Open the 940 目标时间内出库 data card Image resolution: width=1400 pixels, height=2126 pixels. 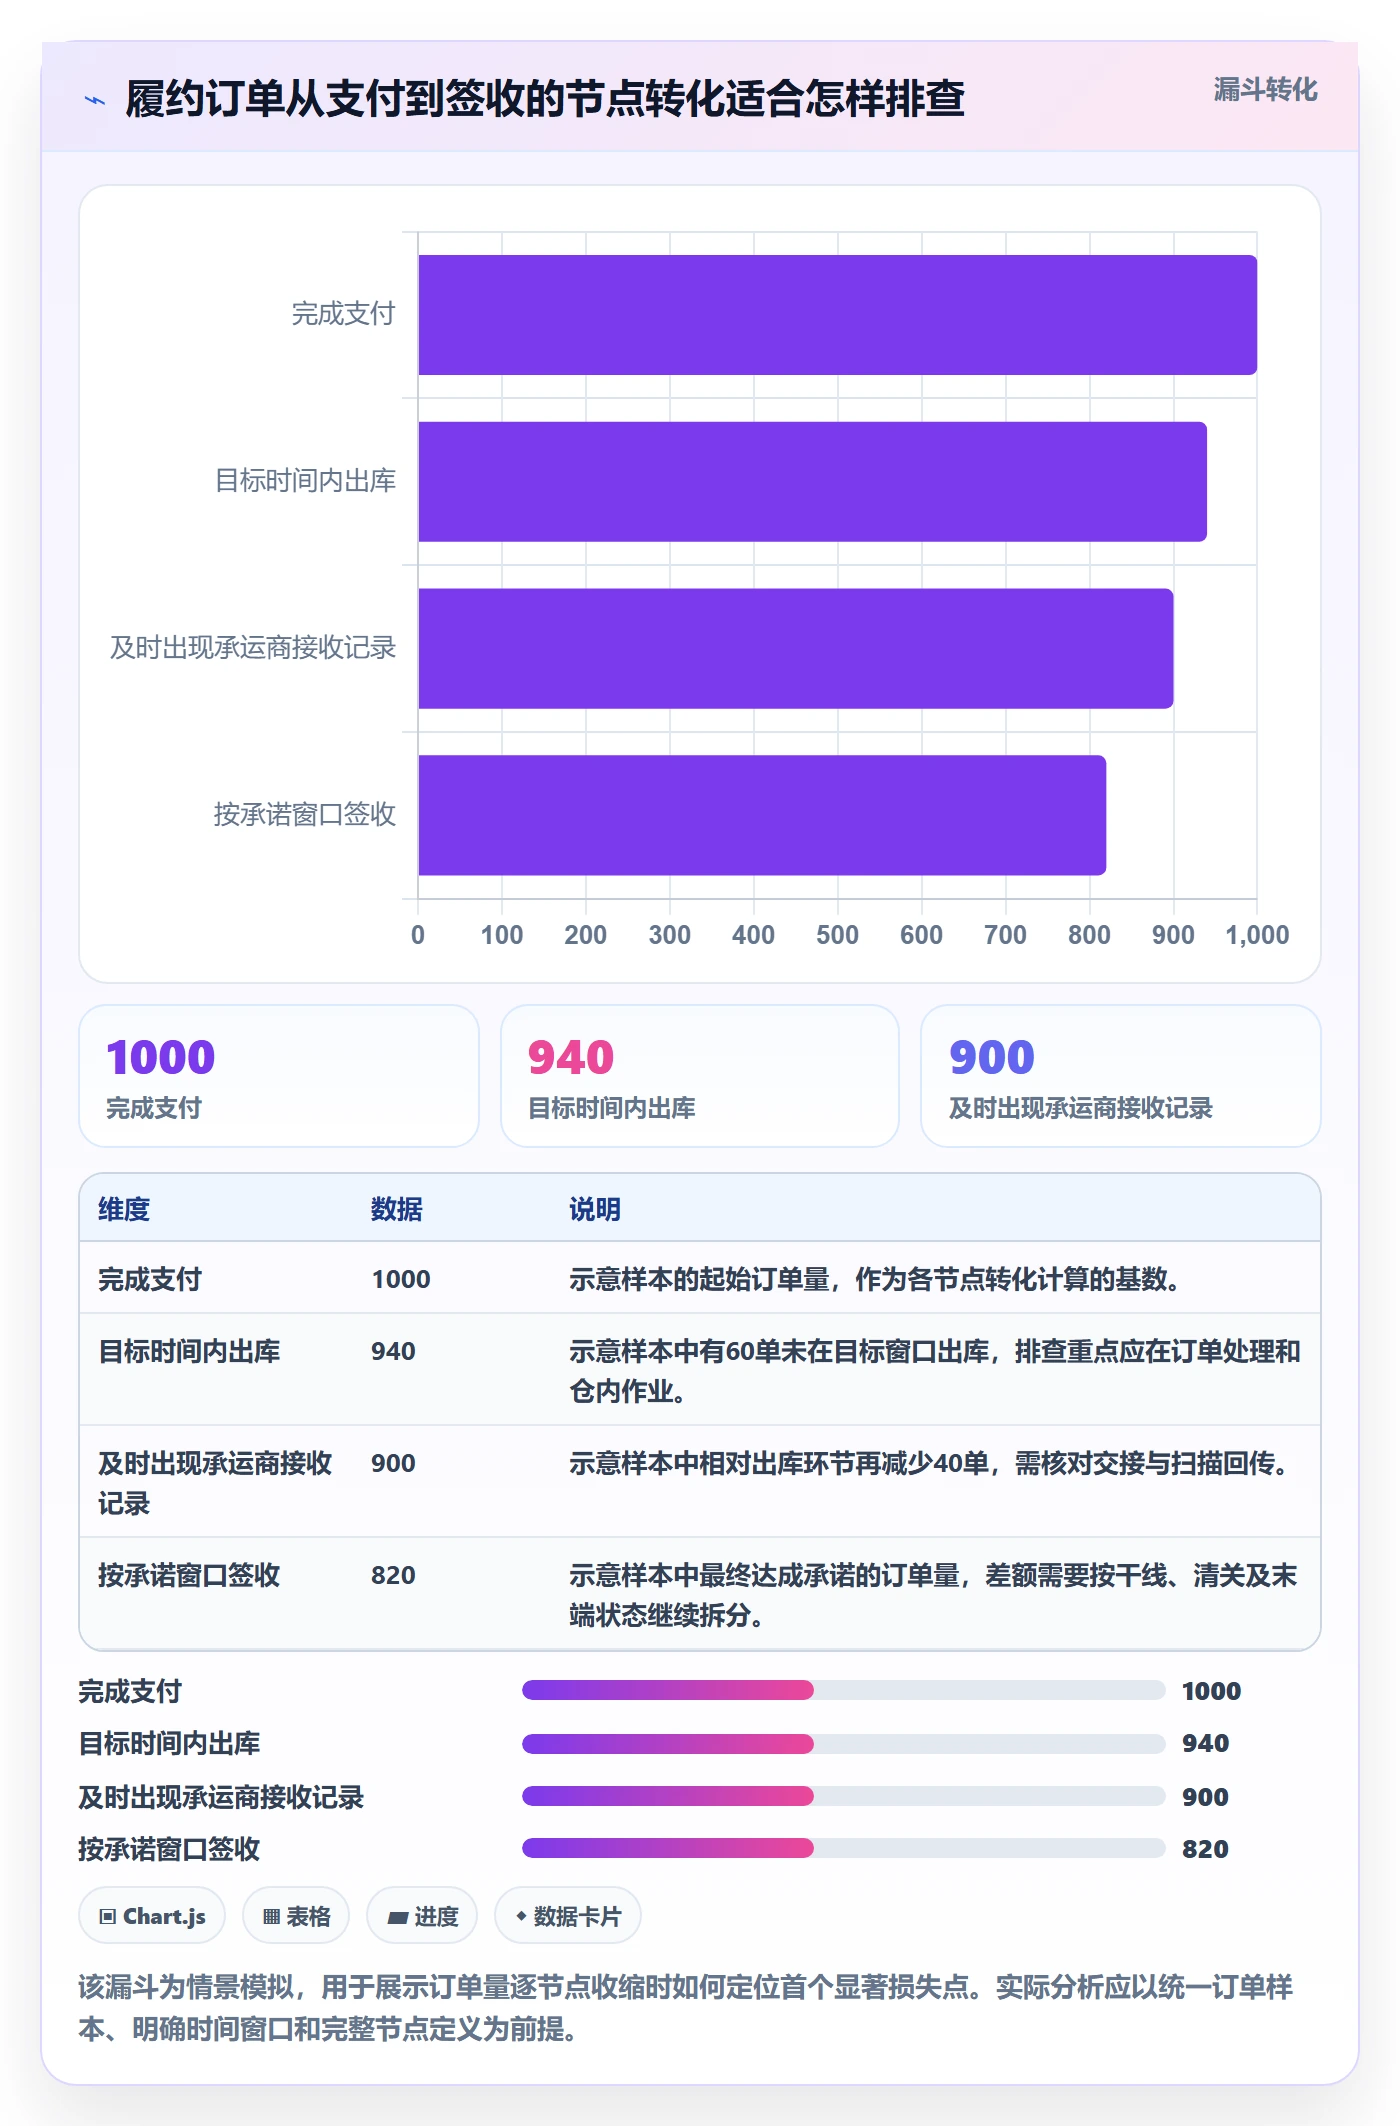(700, 1076)
